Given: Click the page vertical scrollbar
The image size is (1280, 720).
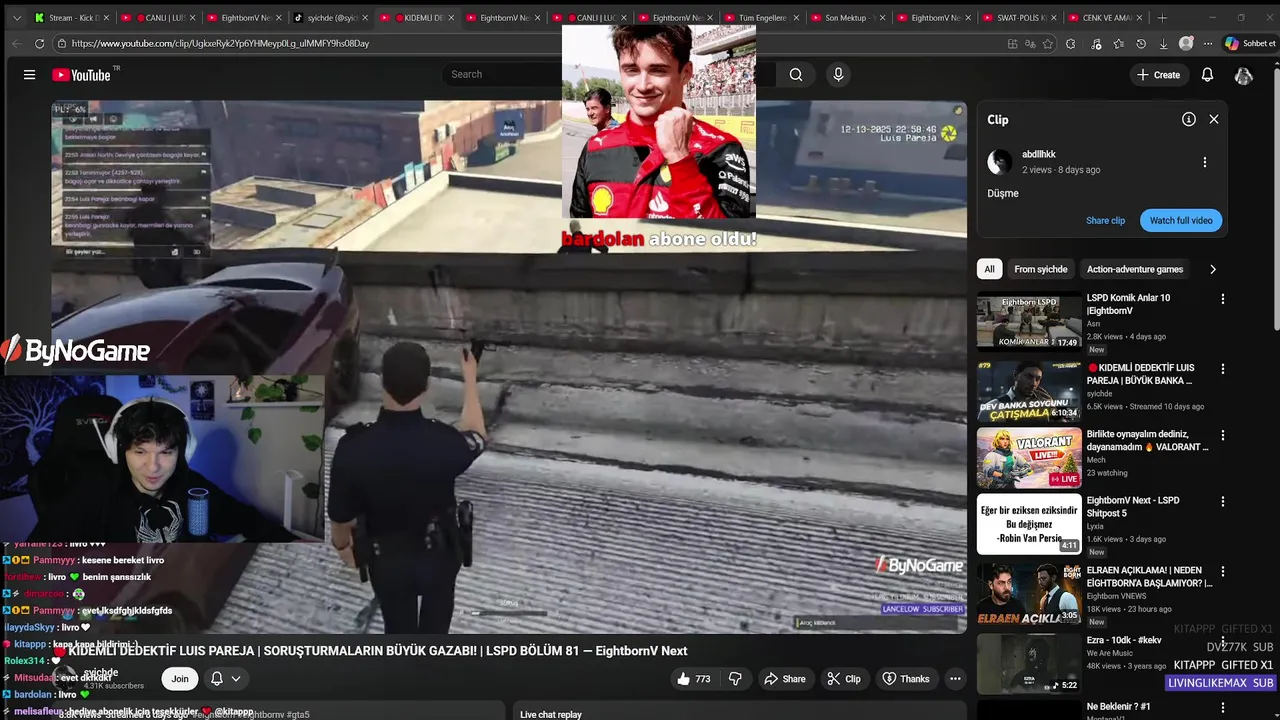Looking at the screenshot, I should (1275, 200).
